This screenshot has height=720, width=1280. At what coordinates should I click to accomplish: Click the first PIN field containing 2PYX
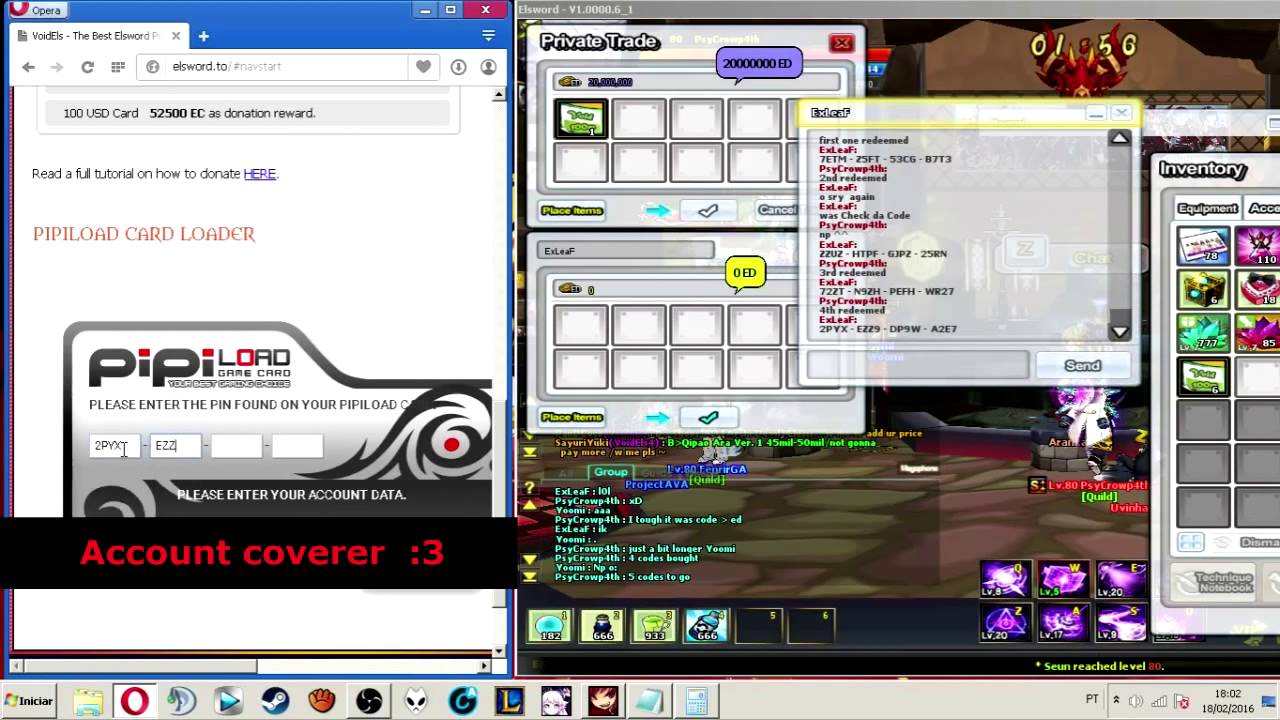coord(115,445)
